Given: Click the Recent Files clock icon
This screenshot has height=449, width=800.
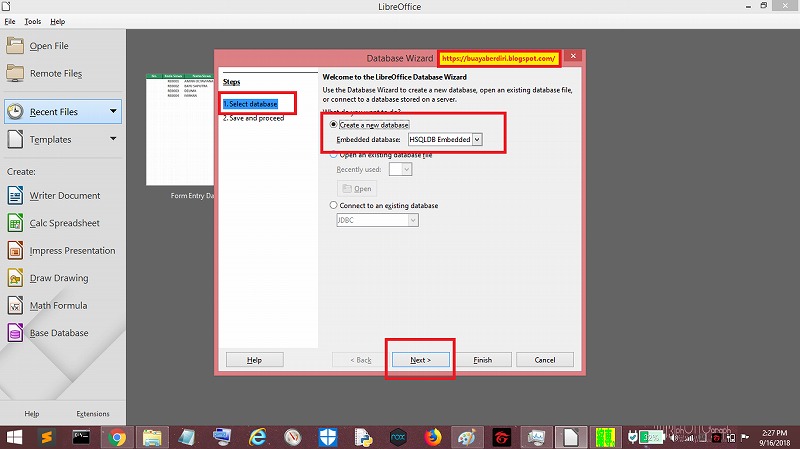Looking at the screenshot, I should click(15, 111).
